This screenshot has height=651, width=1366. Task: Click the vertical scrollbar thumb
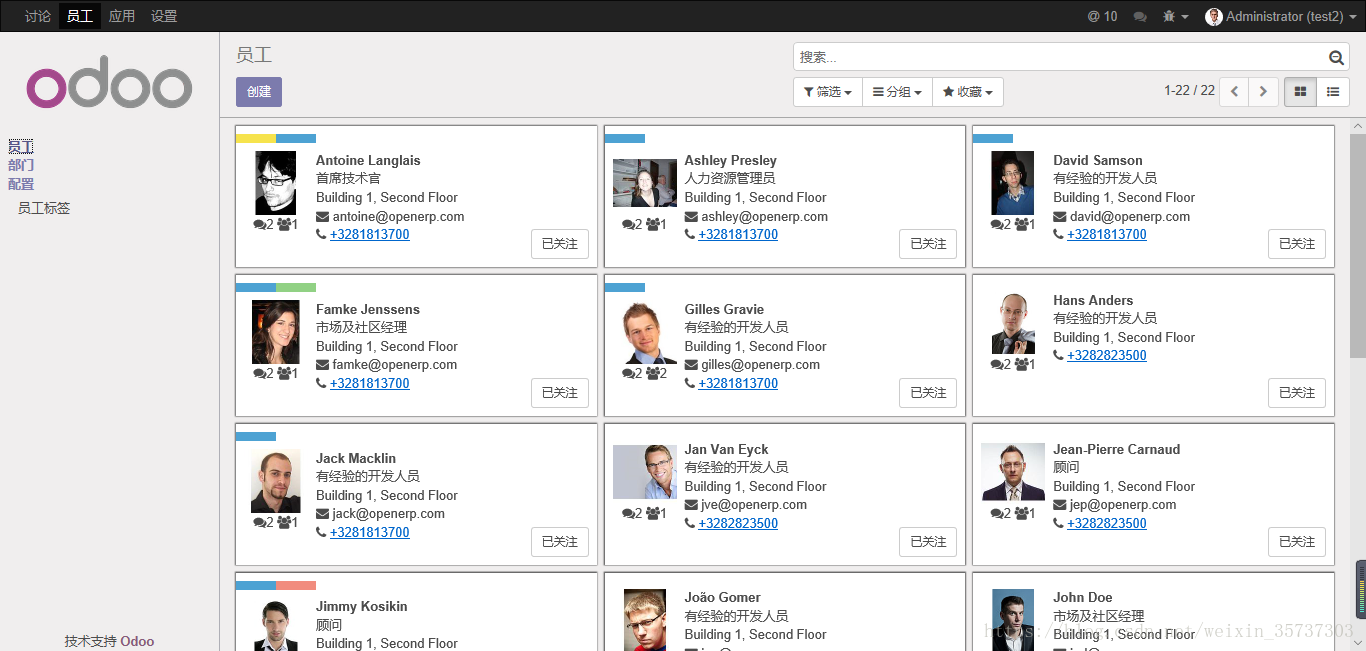pyautogui.click(x=1357, y=245)
